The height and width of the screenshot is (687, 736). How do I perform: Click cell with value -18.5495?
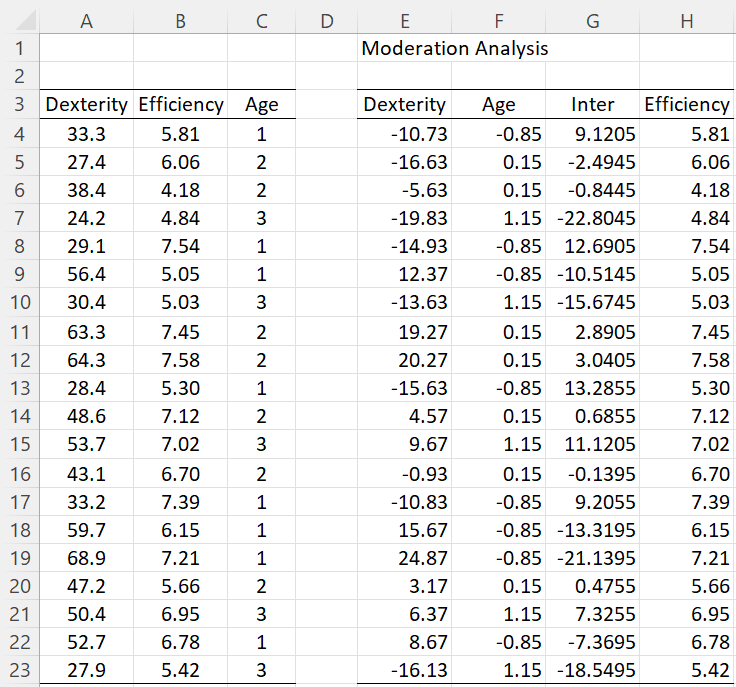(x=592, y=670)
